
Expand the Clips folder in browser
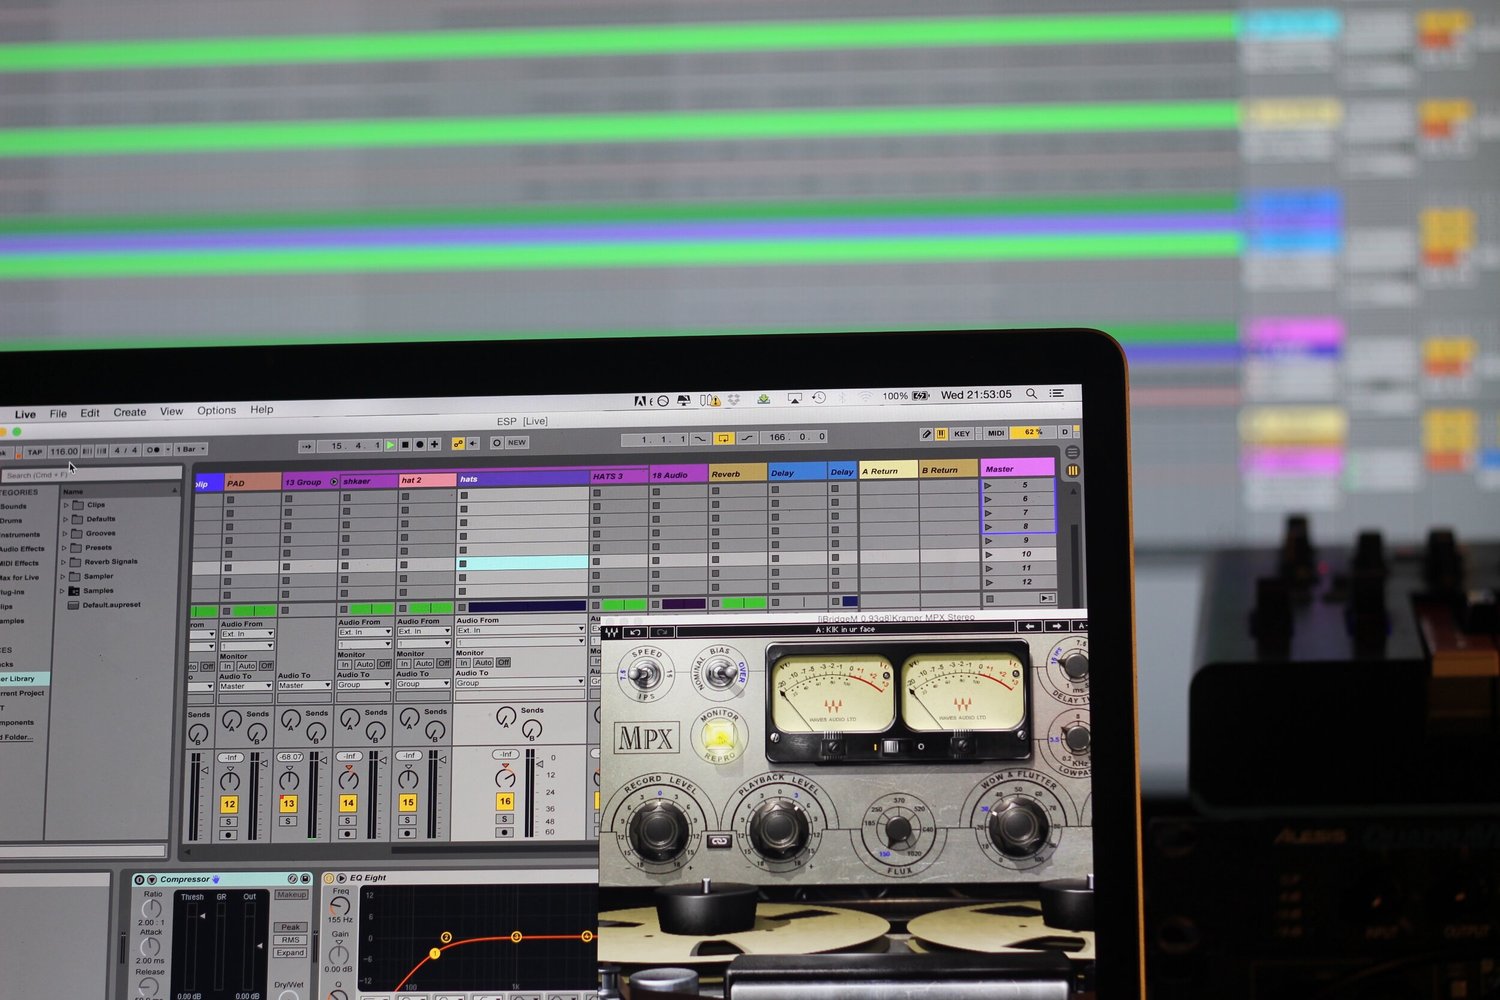coord(66,505)
